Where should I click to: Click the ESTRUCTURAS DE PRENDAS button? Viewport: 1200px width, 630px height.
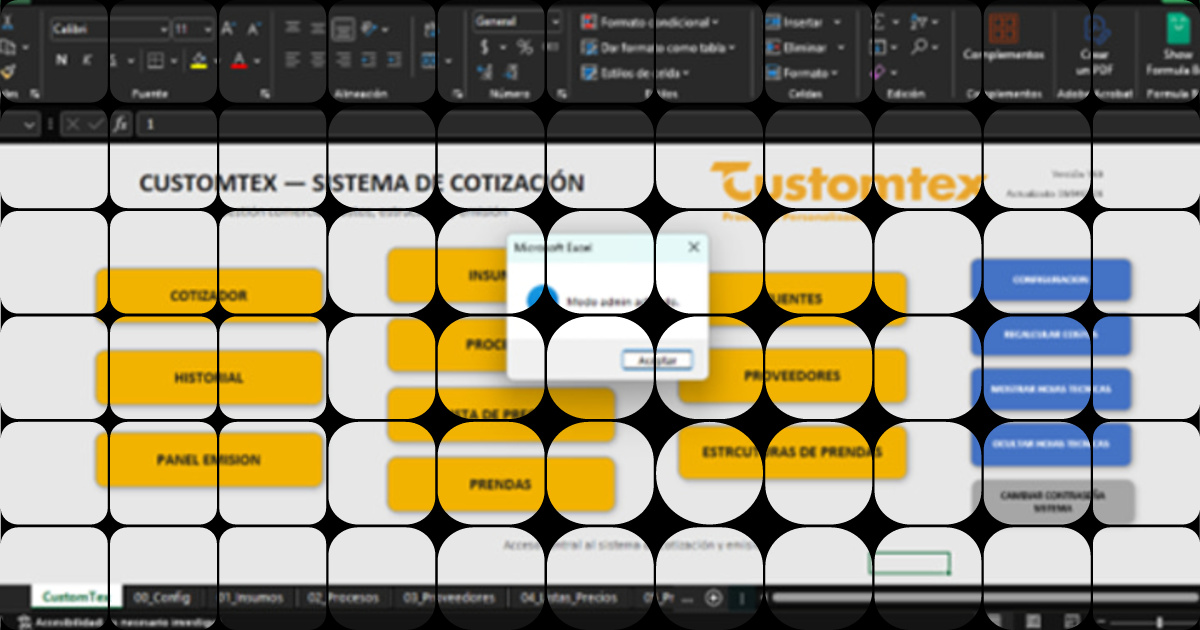[x=792, y=452]
